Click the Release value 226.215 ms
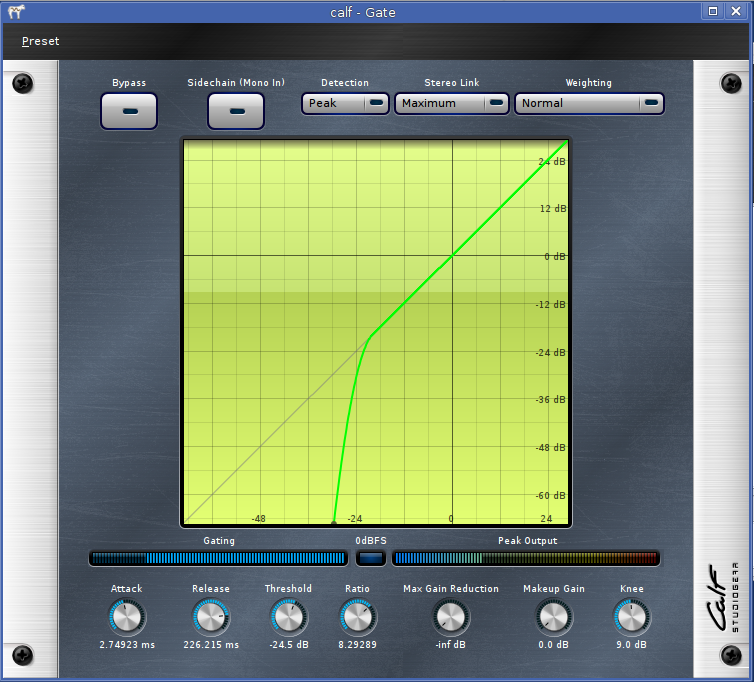Screen dimensions: 754x682 pyautogui.click(x=211, y=644)
